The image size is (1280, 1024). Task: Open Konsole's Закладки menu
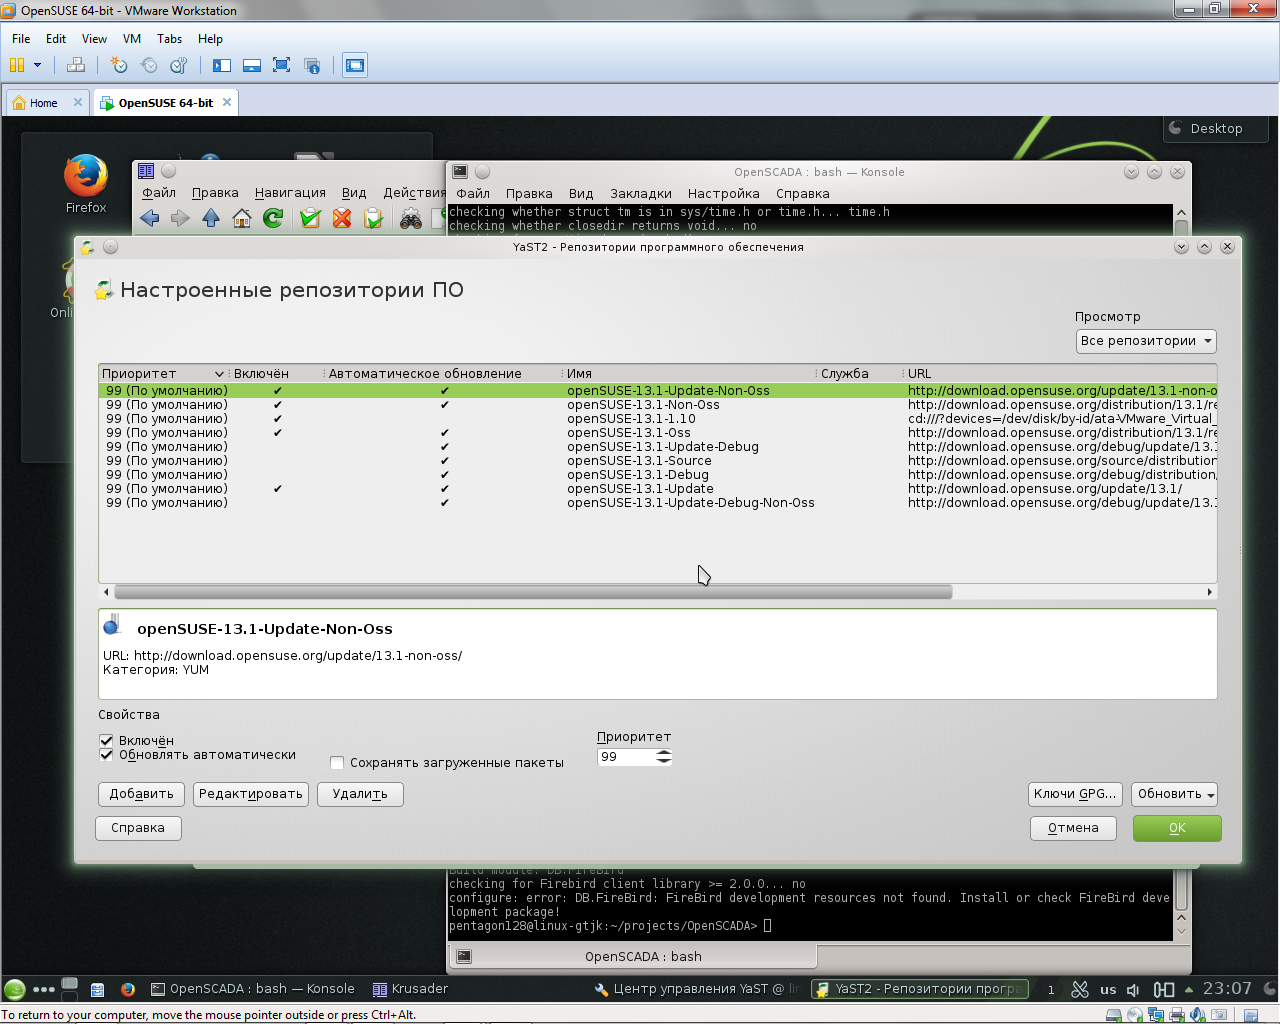[640, 194]
